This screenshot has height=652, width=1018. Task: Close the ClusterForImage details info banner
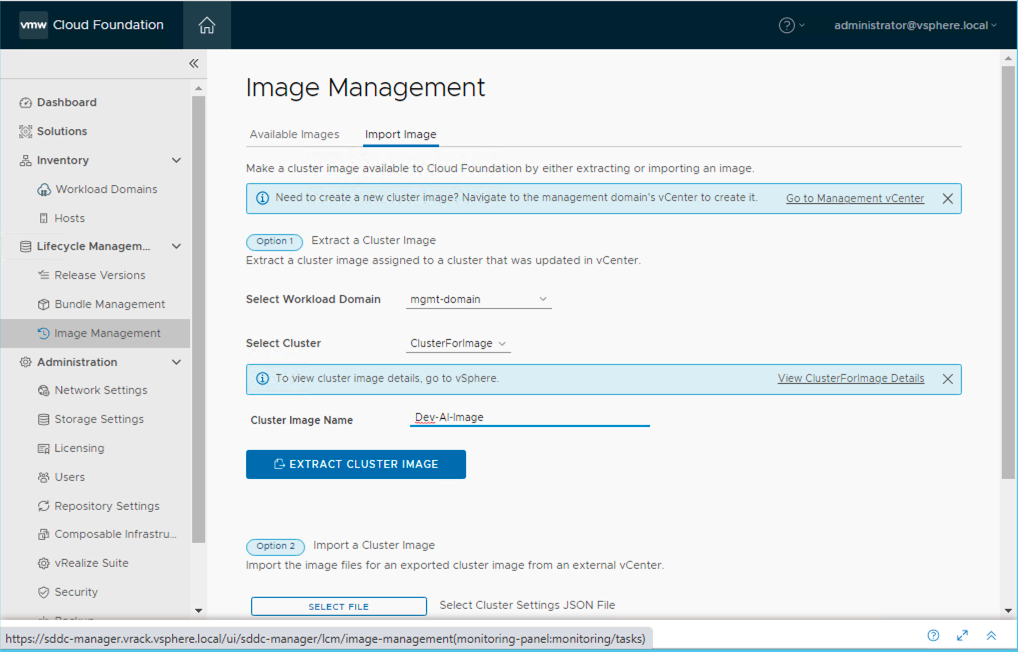tap(947, 379)
